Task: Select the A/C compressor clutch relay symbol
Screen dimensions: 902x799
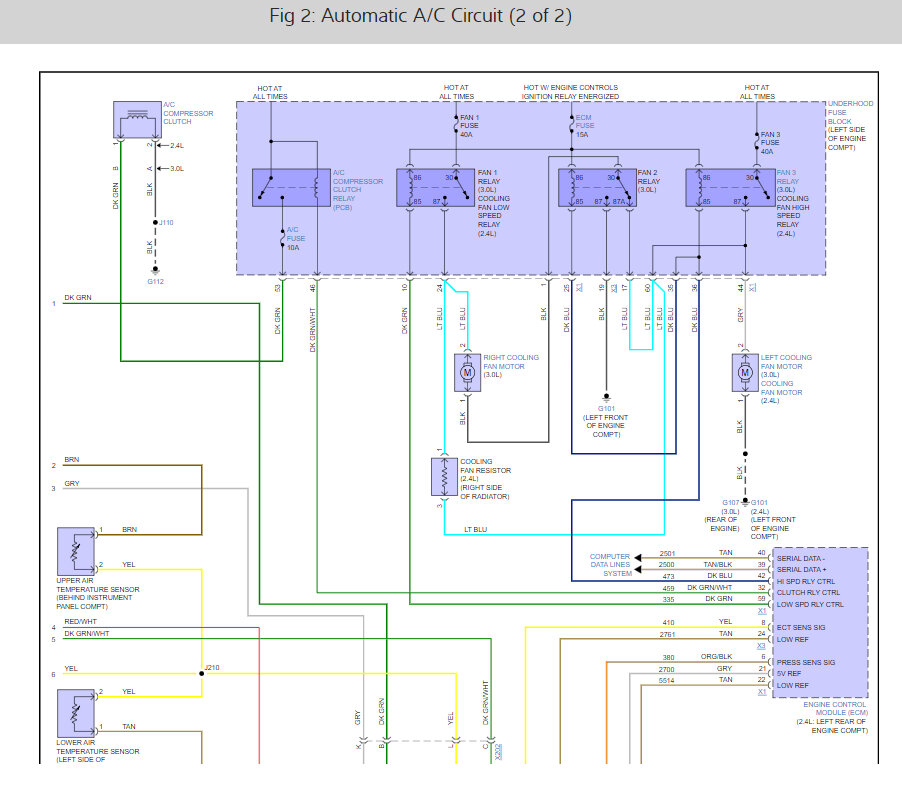Action: 291,188
